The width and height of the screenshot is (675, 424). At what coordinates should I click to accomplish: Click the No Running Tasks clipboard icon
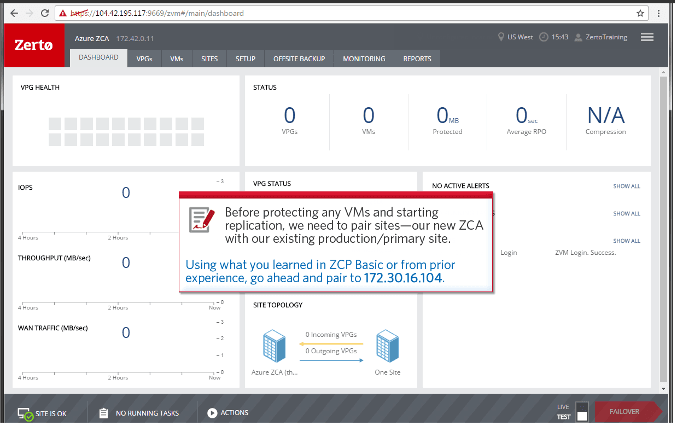tap(104, 413)
